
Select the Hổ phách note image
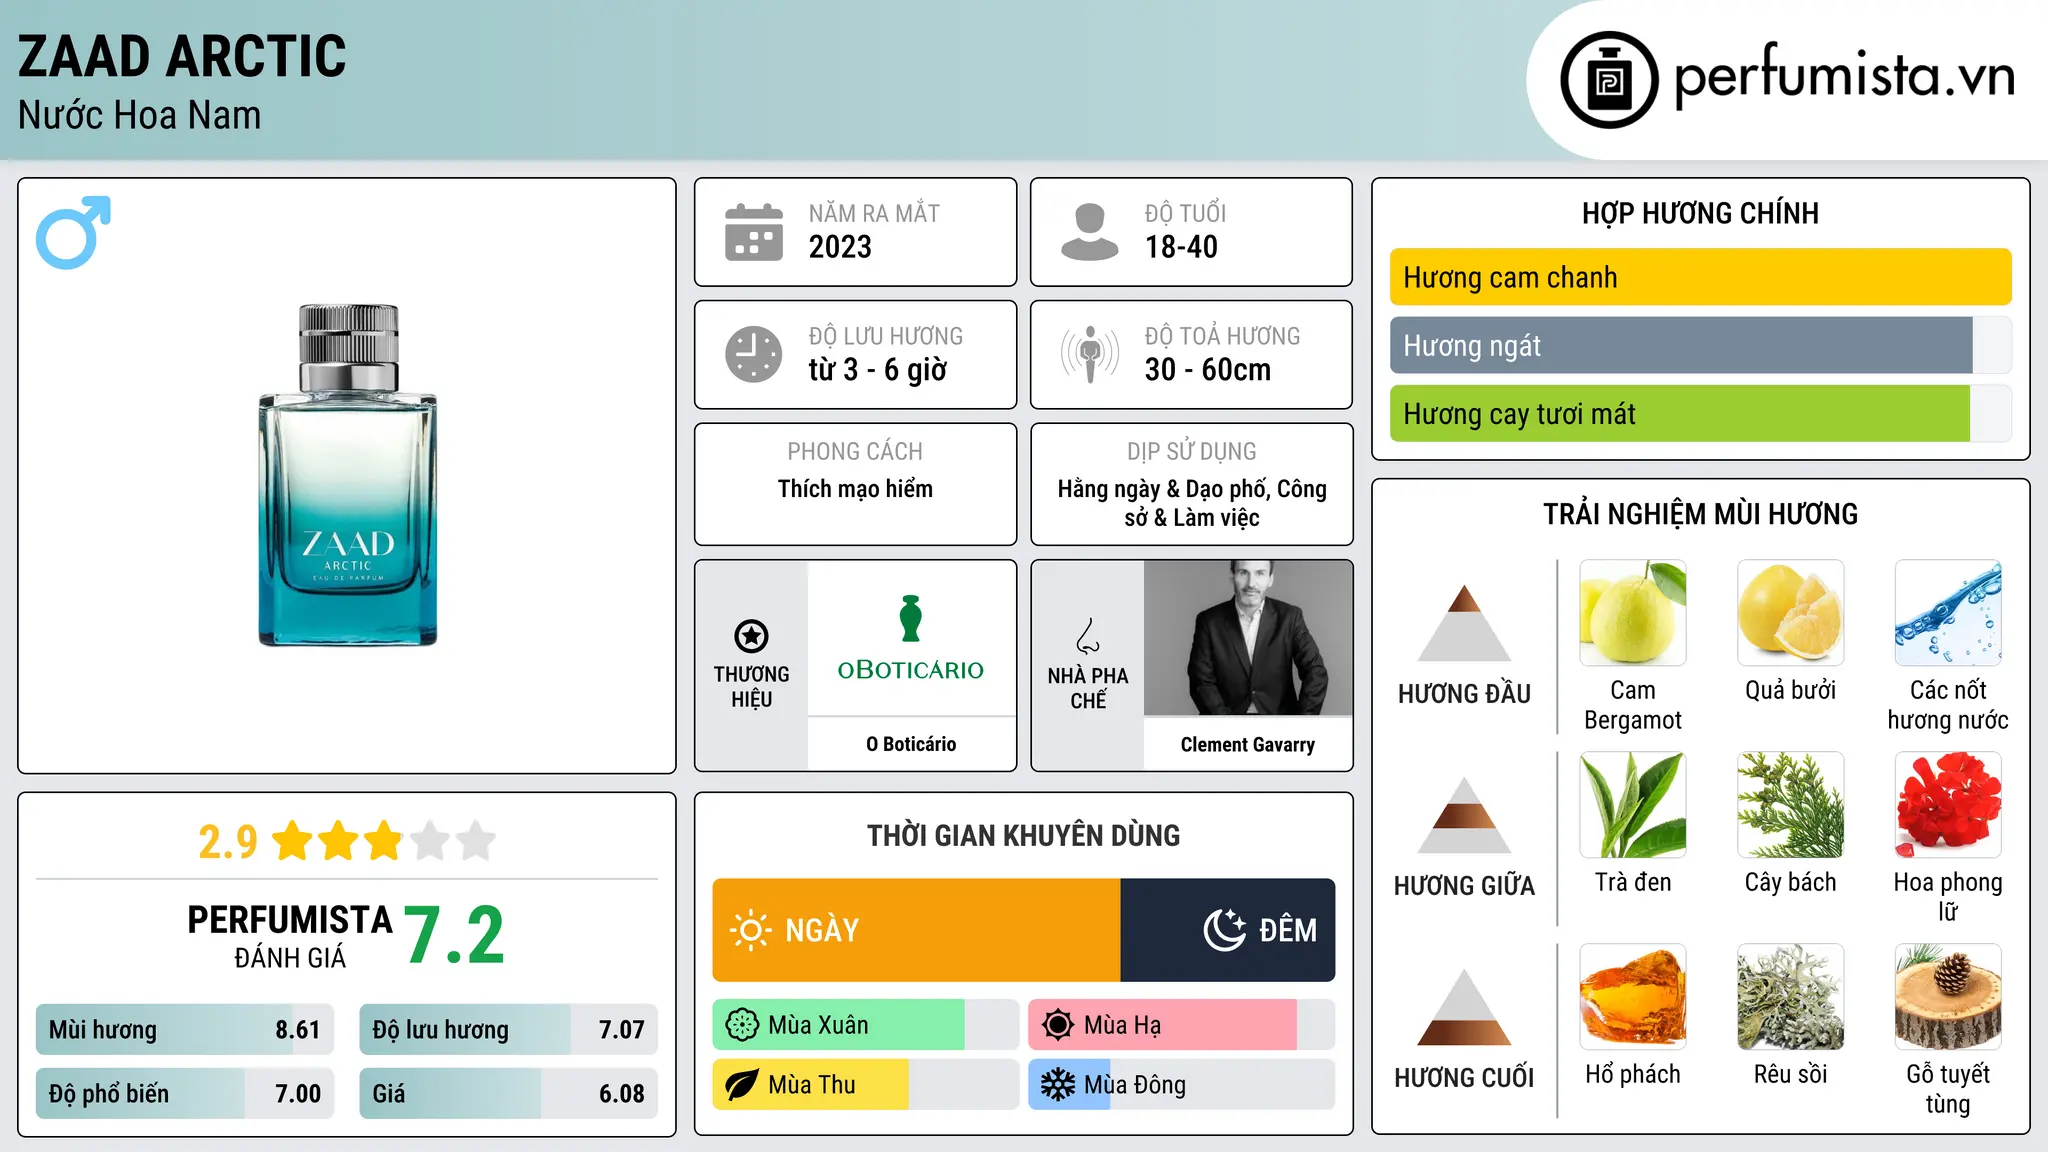[x=1633, y=997]
